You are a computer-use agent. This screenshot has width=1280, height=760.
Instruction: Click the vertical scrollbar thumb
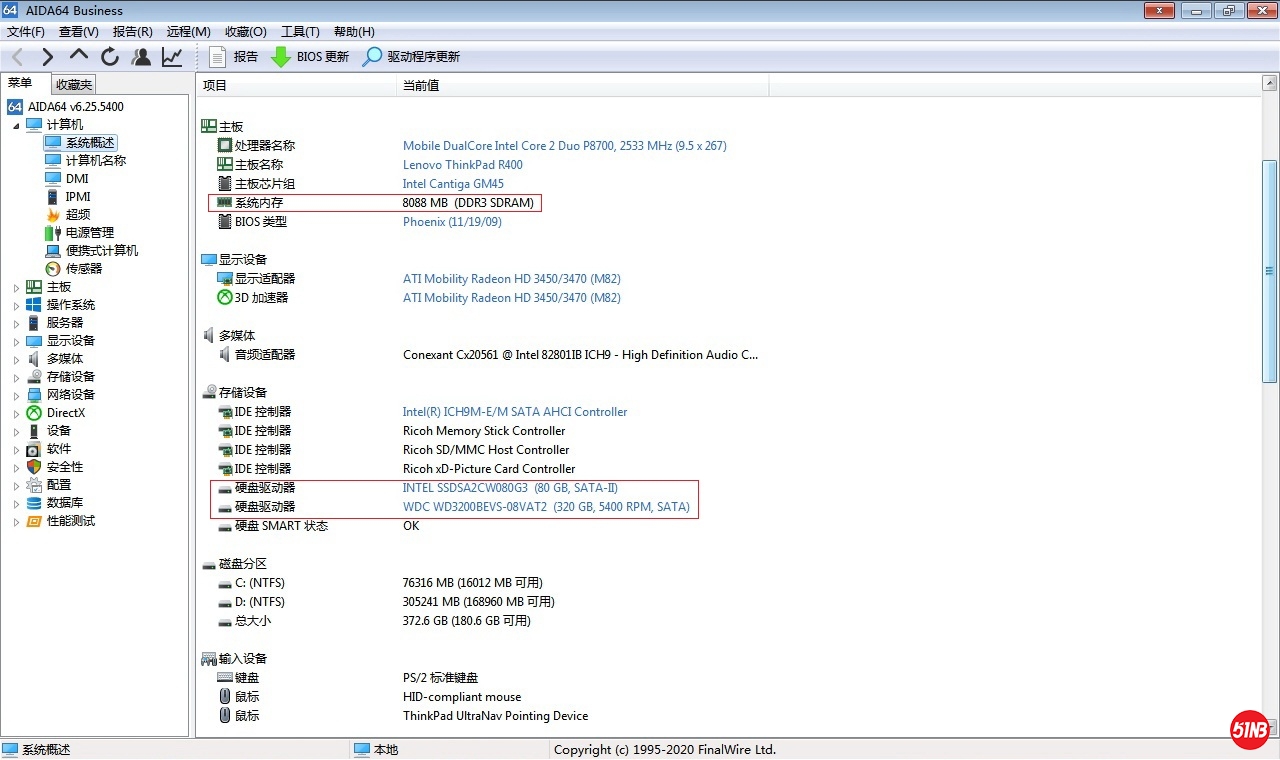click(x=1269, y=270)
